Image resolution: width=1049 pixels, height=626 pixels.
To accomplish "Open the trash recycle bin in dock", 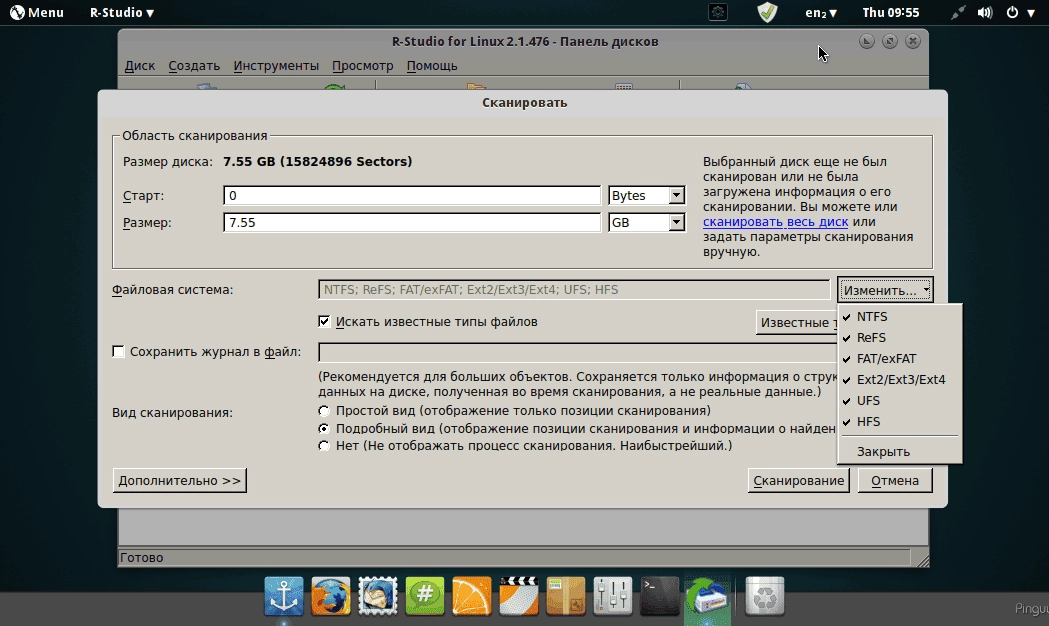I will [x=764, y=596].
